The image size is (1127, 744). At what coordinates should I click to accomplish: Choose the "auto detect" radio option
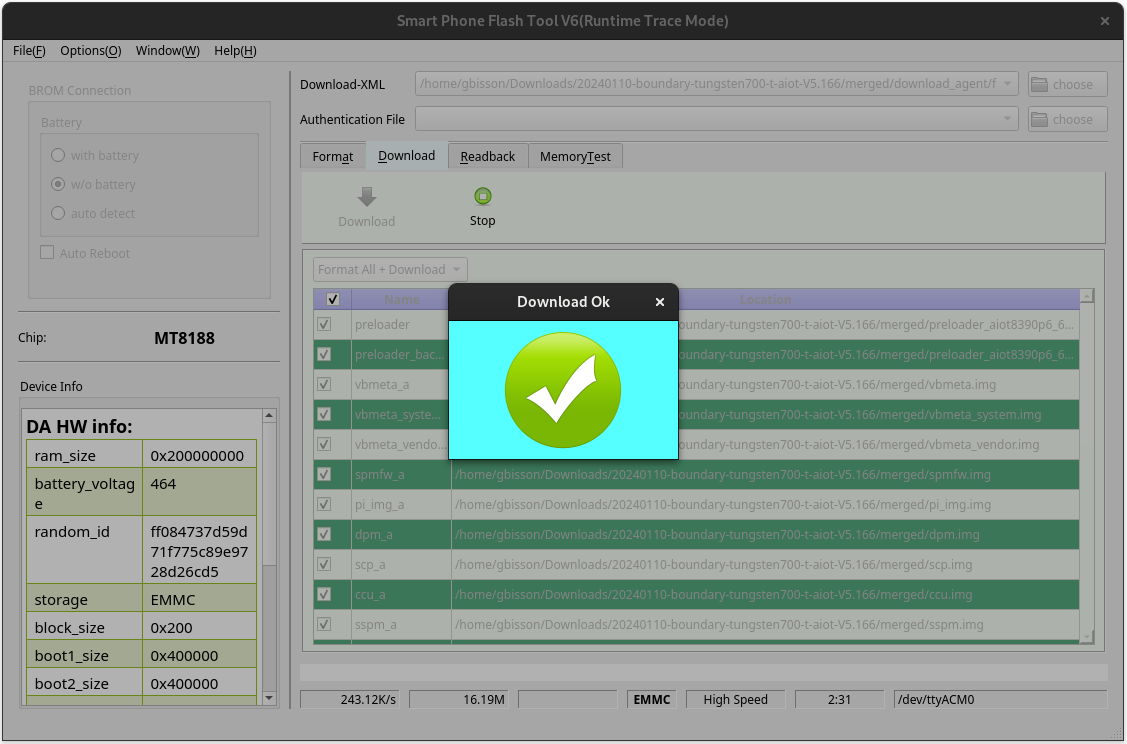[58, 213]
